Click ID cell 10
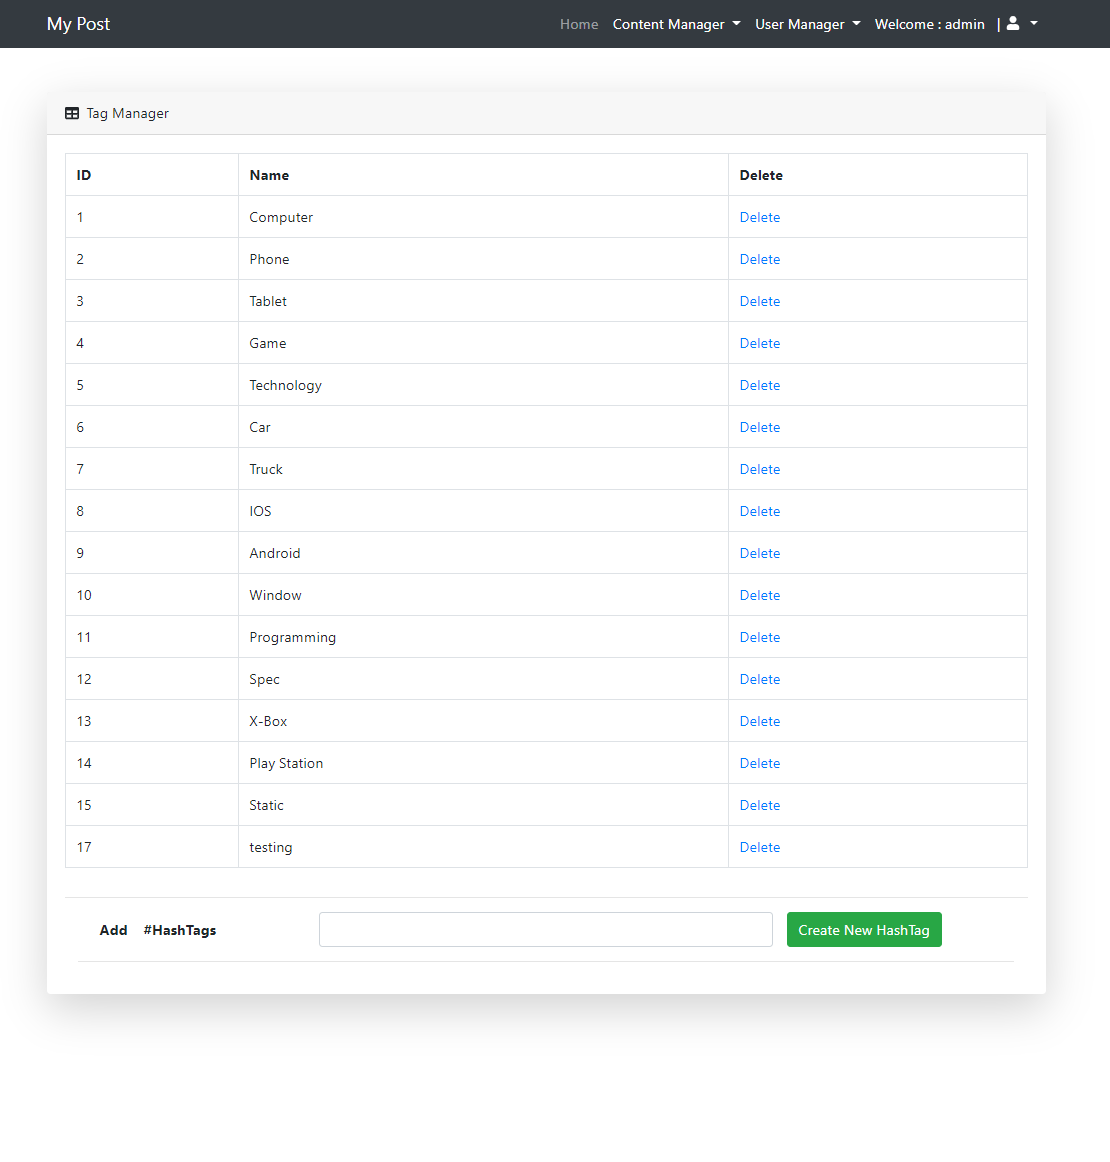This screenshot has height=1162, width=1110. pos(152,595)
